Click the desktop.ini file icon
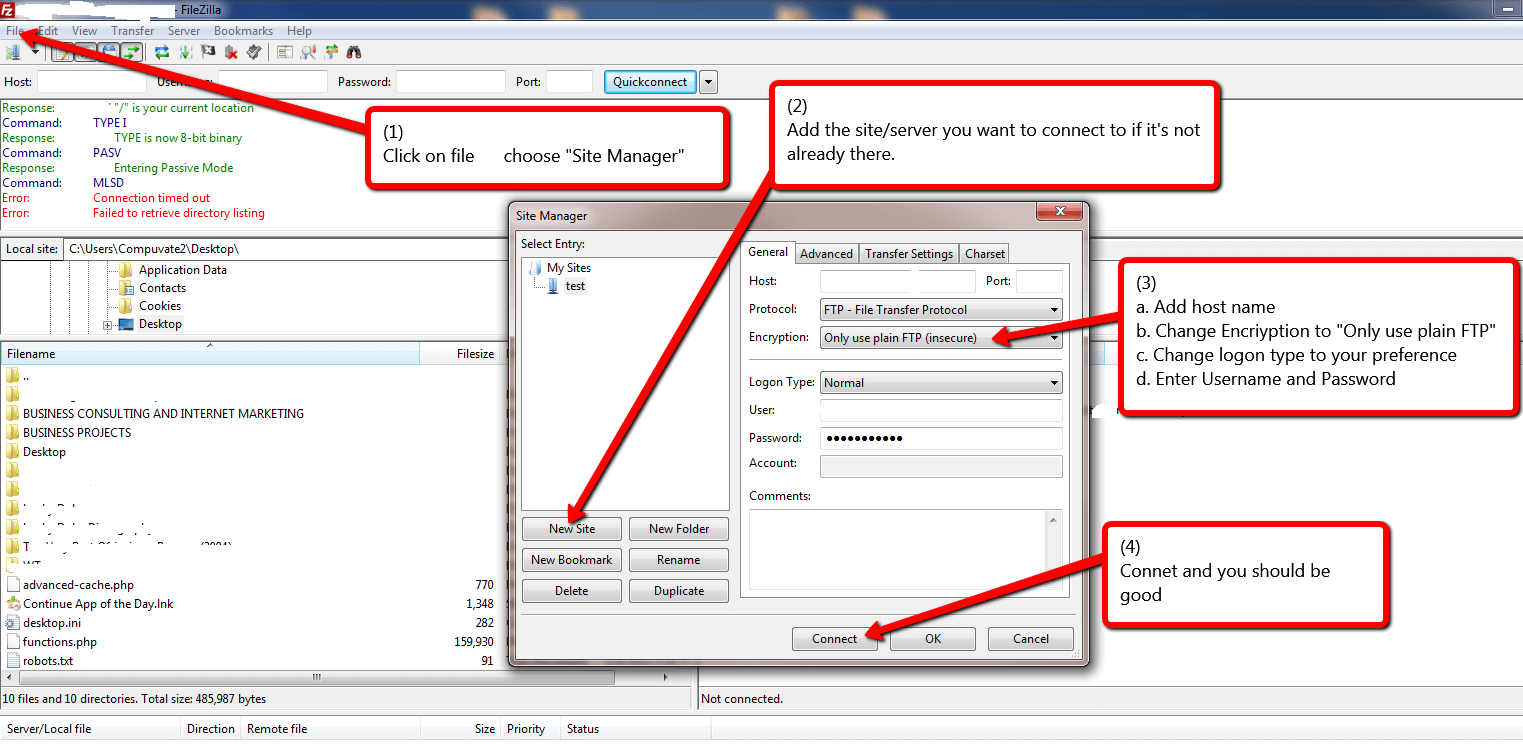The height and width of the screenshot is (755, 1523). pyautogui.click(x=12, y=622)
